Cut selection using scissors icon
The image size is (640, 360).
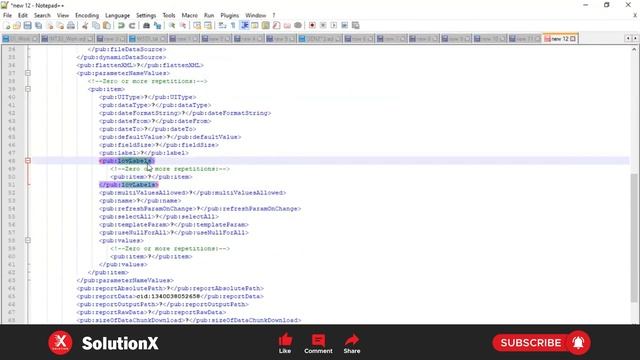point(85,26)
